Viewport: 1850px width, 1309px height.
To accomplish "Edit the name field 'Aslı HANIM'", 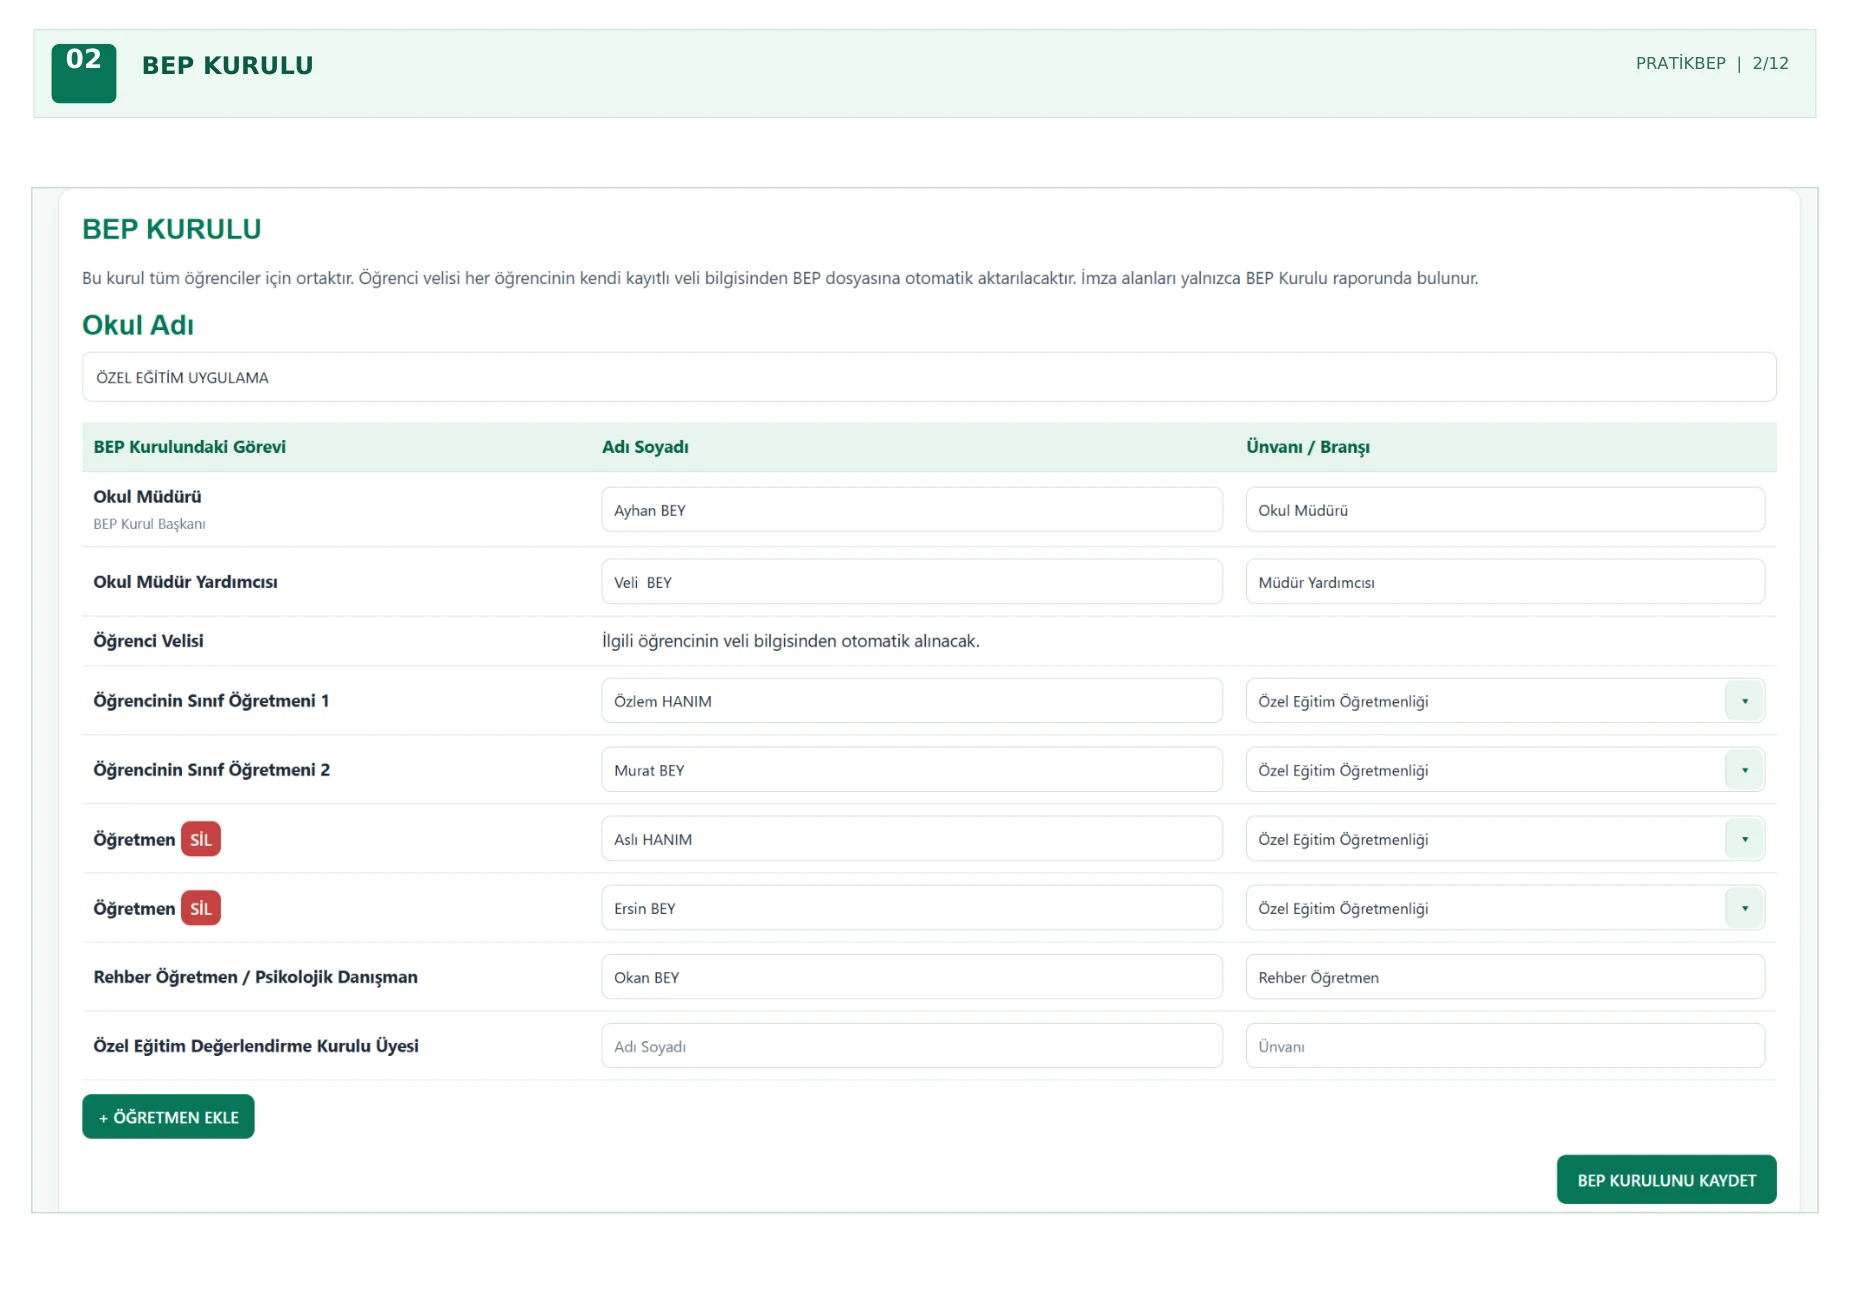I will click(911, 839).
